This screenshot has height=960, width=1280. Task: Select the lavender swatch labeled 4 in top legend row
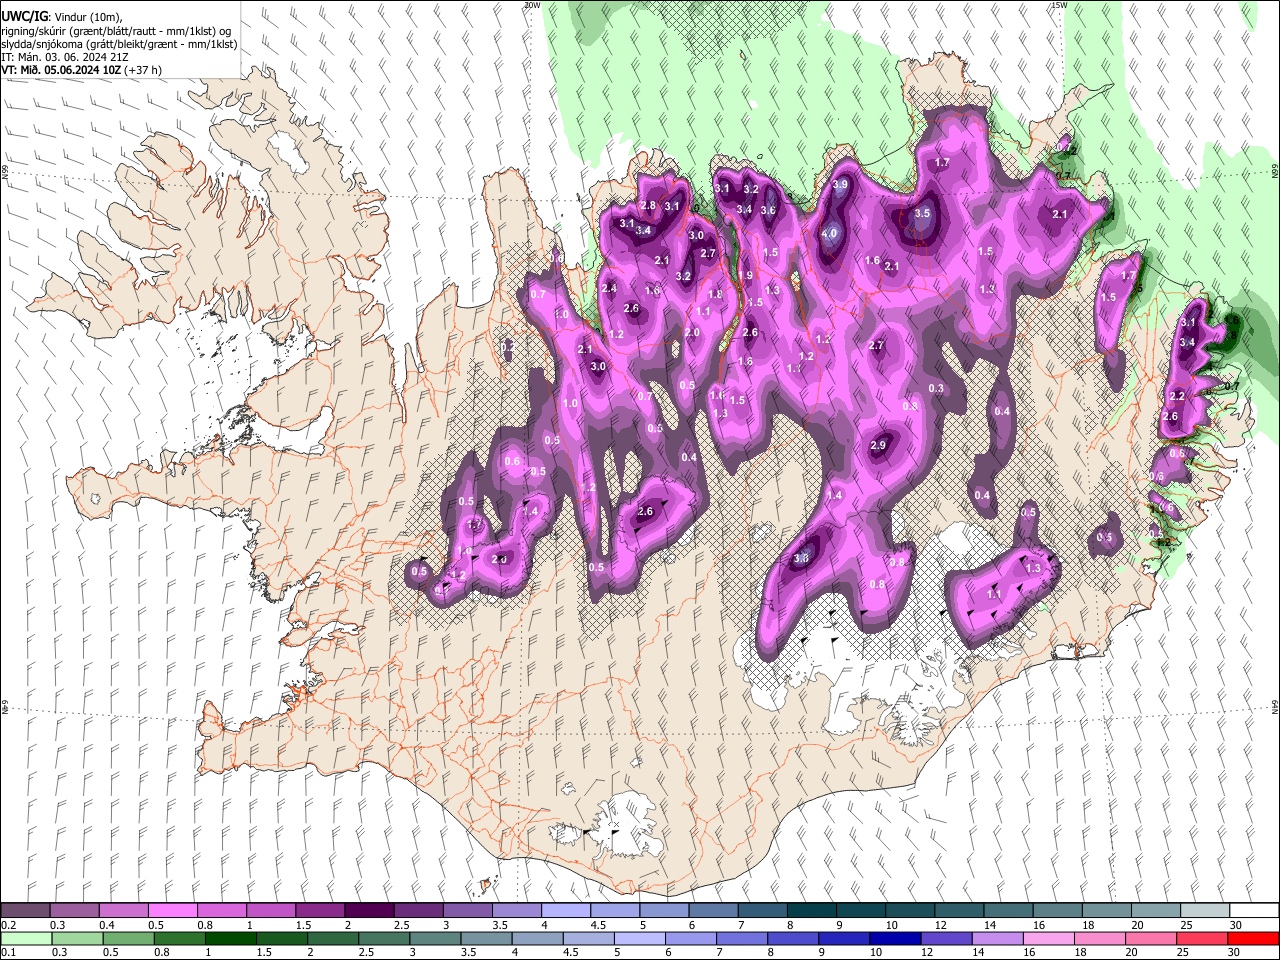(x=566, y=910)
